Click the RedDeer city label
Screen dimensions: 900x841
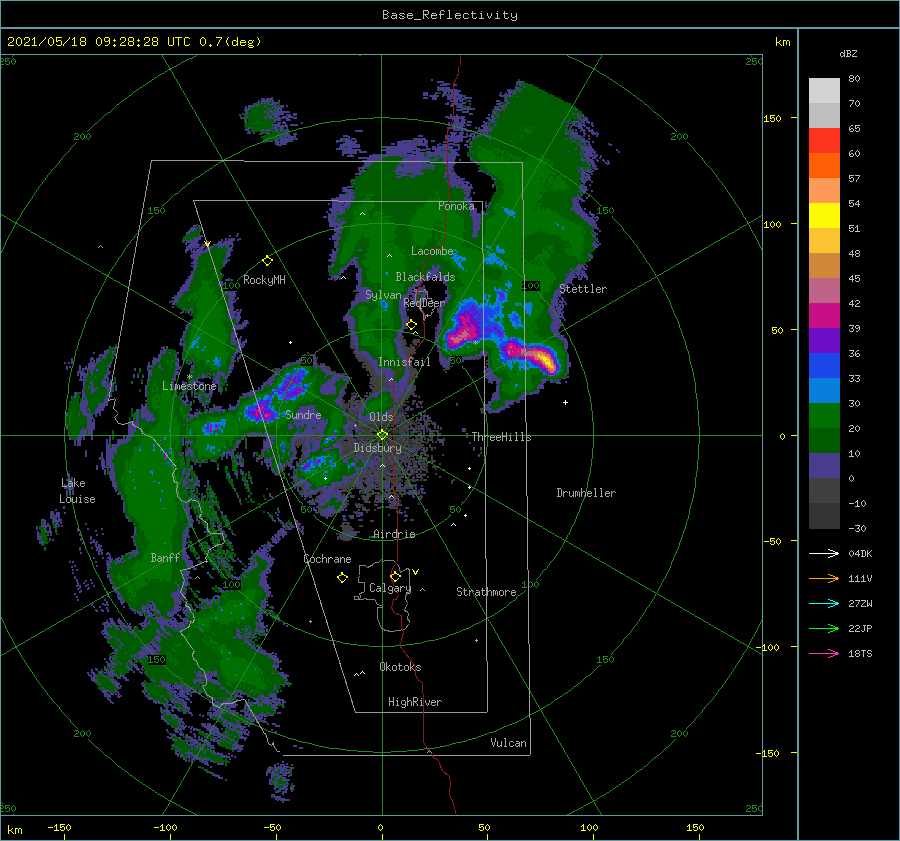point(424,303)
